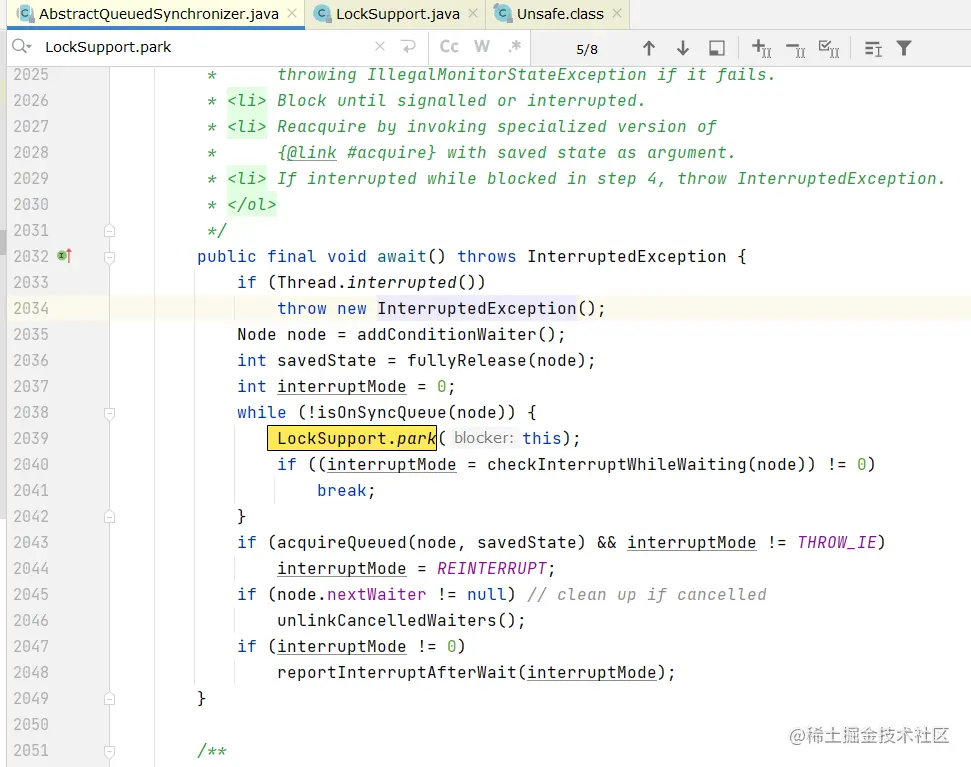This screenshot has height=767, width=971.
Task: Close the Unsafe.class tab
Action: point(617,13)
